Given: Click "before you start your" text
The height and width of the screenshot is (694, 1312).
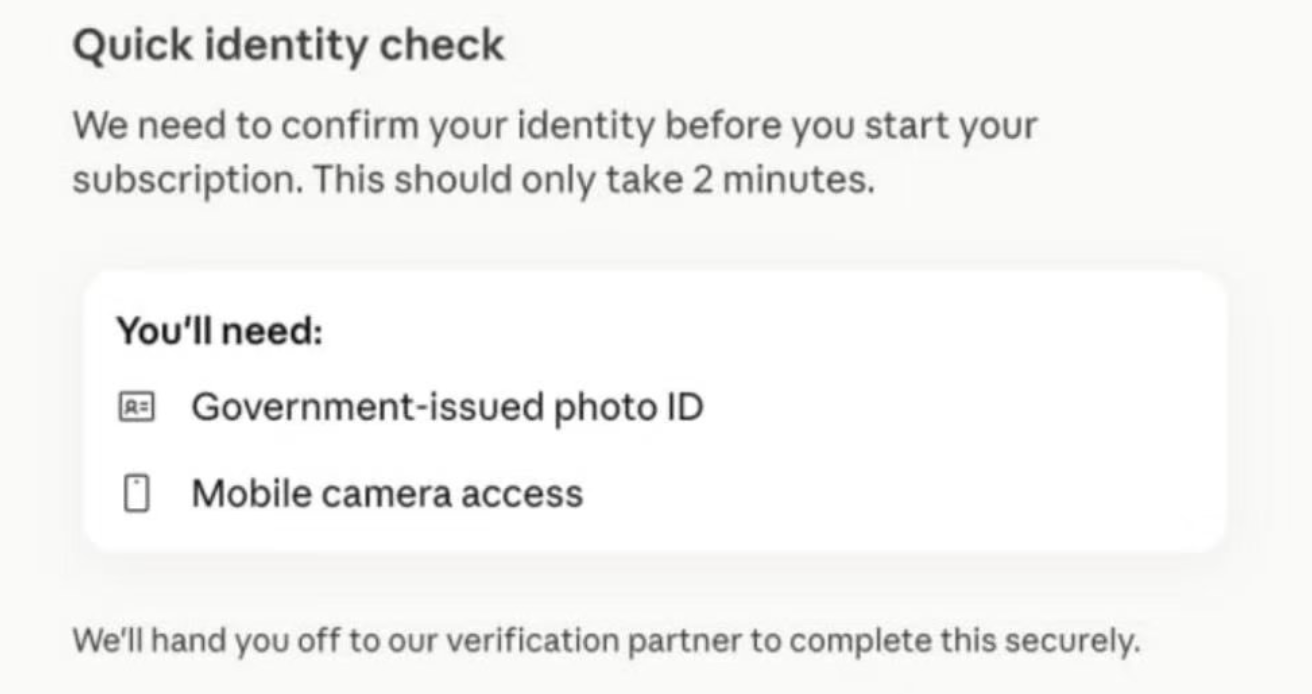Looking at the screenshot, I should (x=851, y=127).
